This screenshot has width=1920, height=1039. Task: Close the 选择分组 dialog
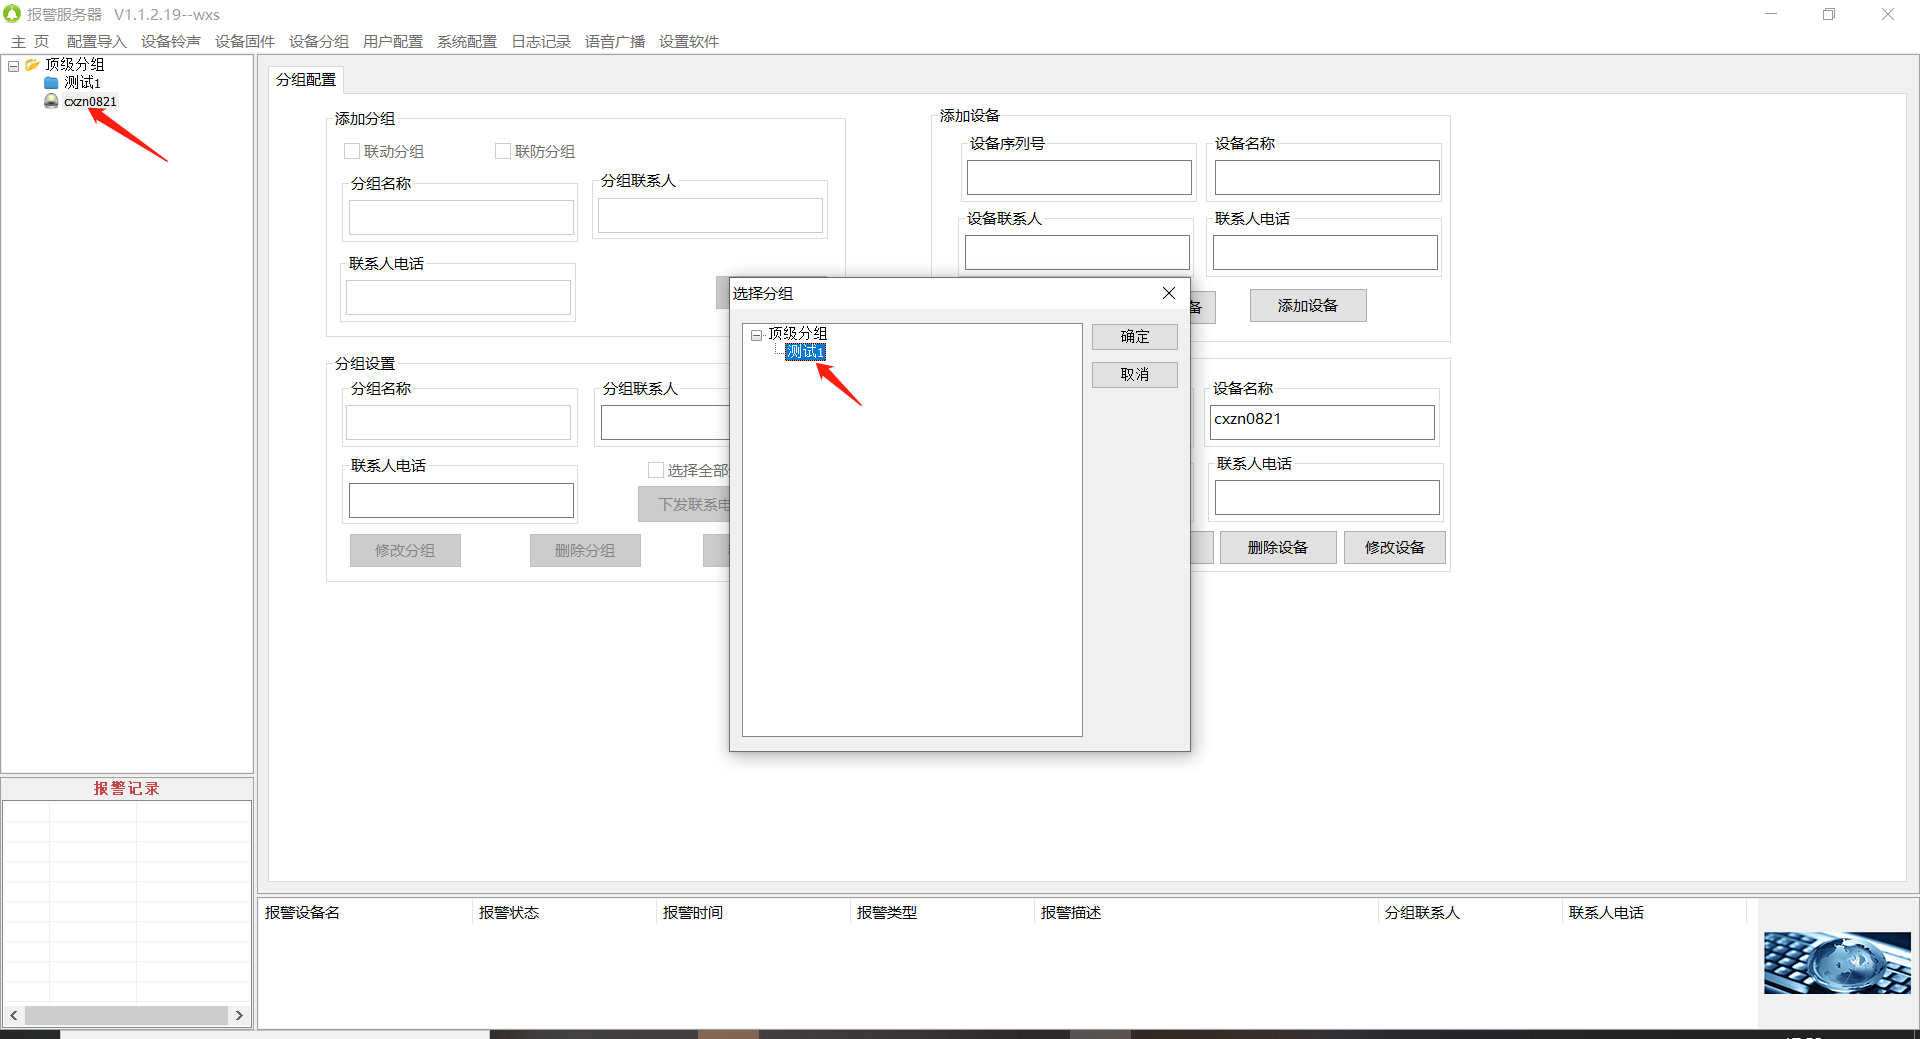[x=1168, y=293]
